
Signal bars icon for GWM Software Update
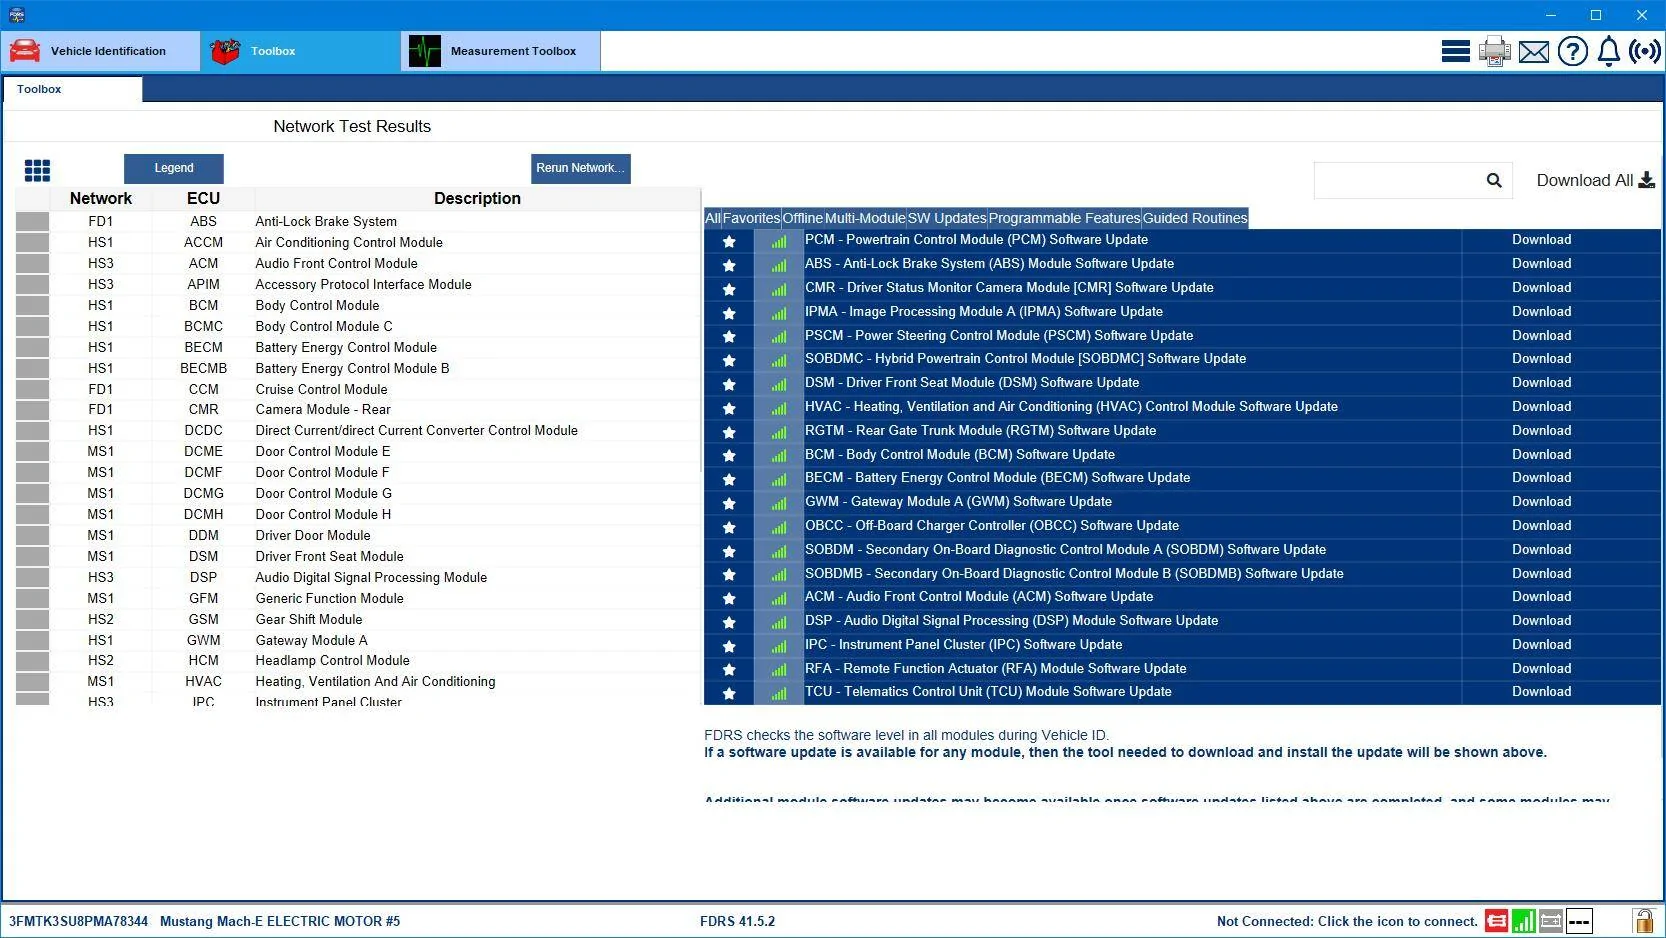pyautogui.click(x=779, y=503)
